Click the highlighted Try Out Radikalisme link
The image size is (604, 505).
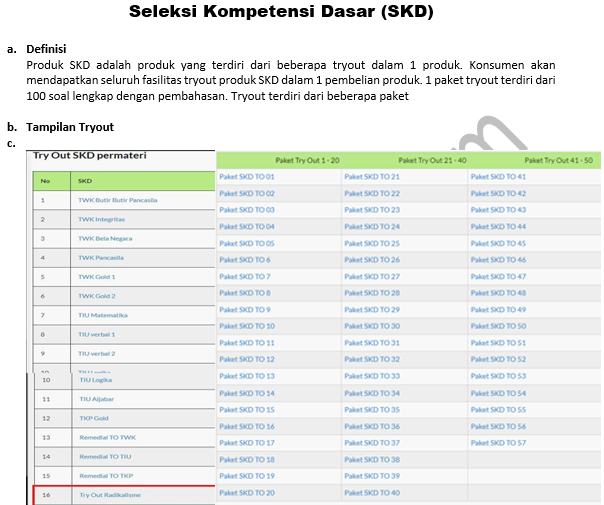tap(108, 495)
